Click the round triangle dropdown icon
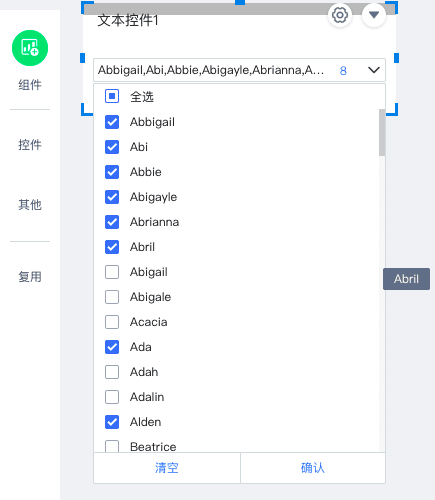This screenshot has width=435, height=500. pyautogui.click(x=374, y=15)
